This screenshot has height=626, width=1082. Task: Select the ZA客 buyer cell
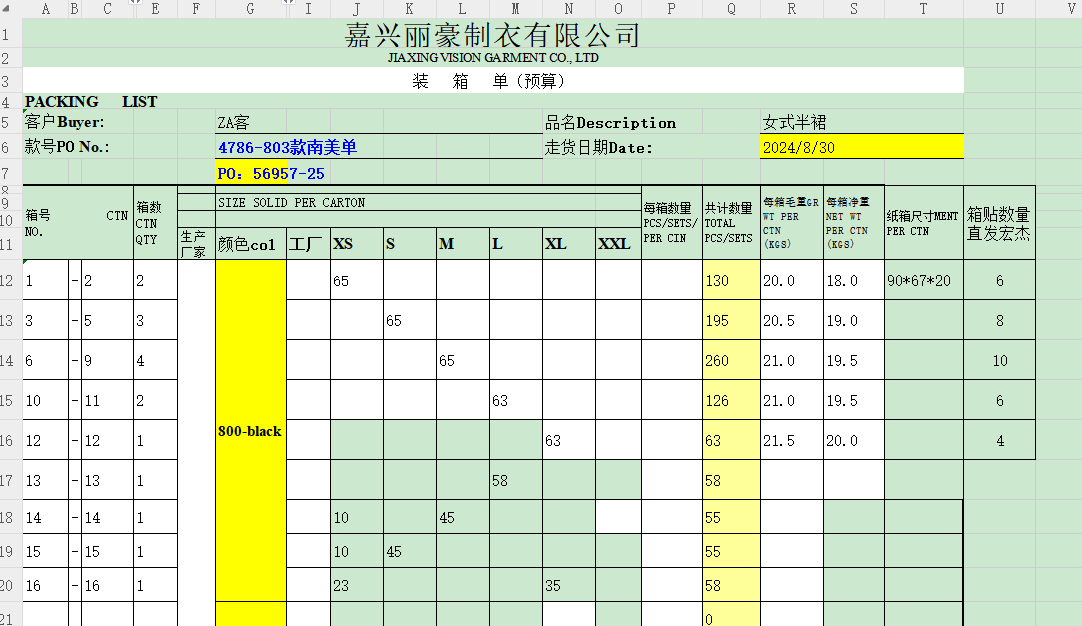pyautogui.click(x=234, y=122)
